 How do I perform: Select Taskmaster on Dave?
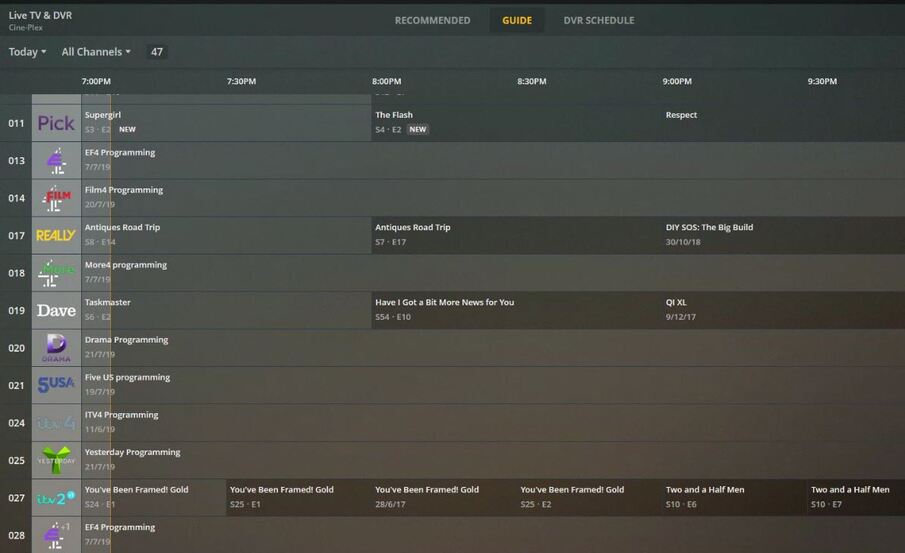(x=226, y=311)
